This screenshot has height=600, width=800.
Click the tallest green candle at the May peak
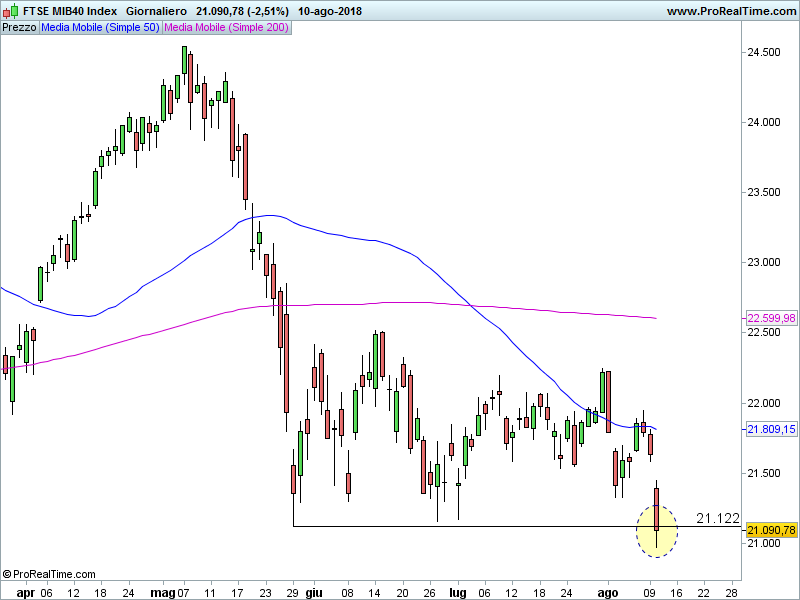[x=185, y=60]
